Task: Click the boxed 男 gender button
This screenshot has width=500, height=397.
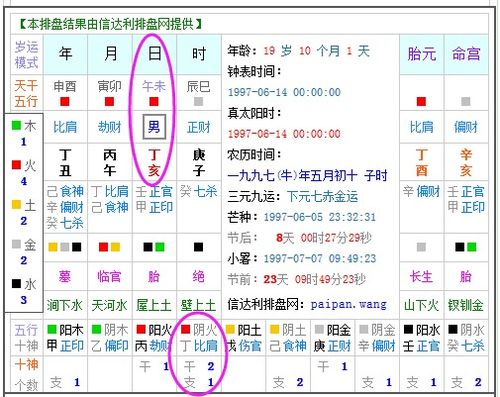Action: tap(154, 127)
